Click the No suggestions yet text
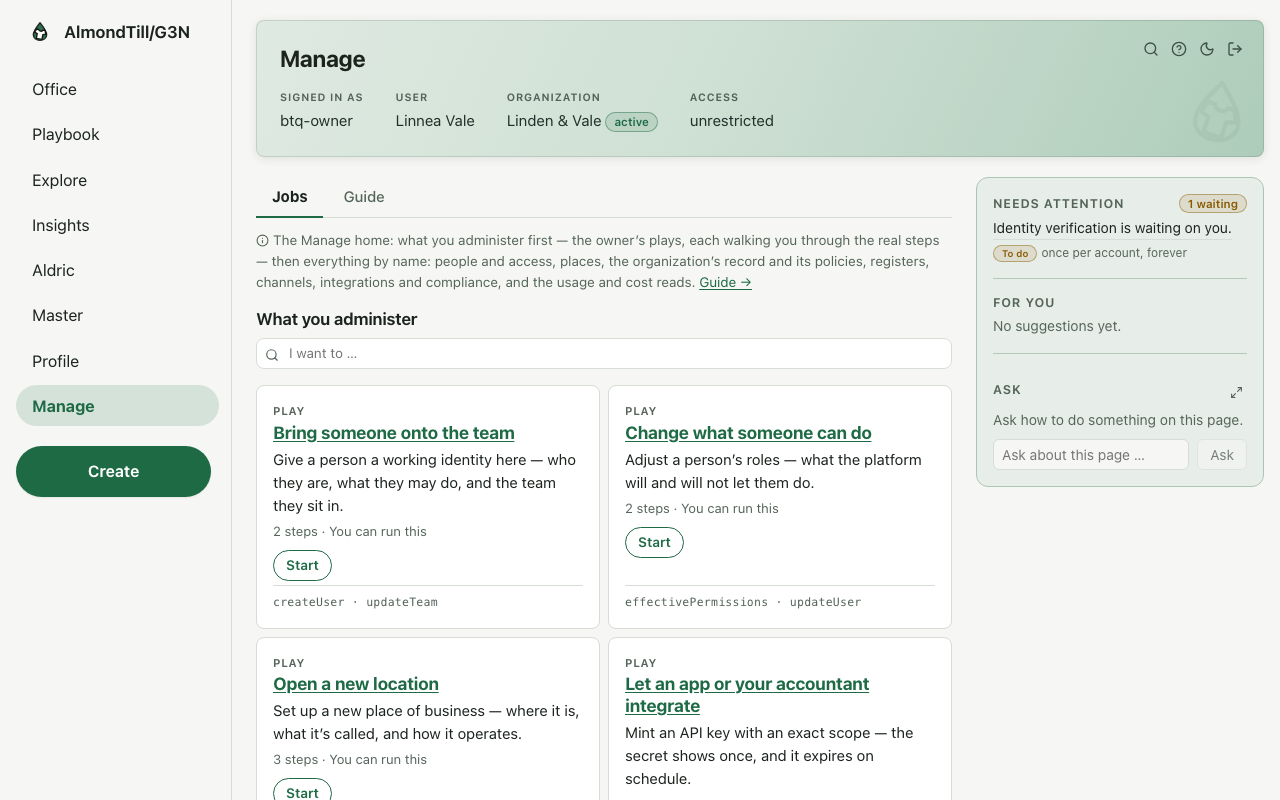The image size is (1280, 800). 1057,326
